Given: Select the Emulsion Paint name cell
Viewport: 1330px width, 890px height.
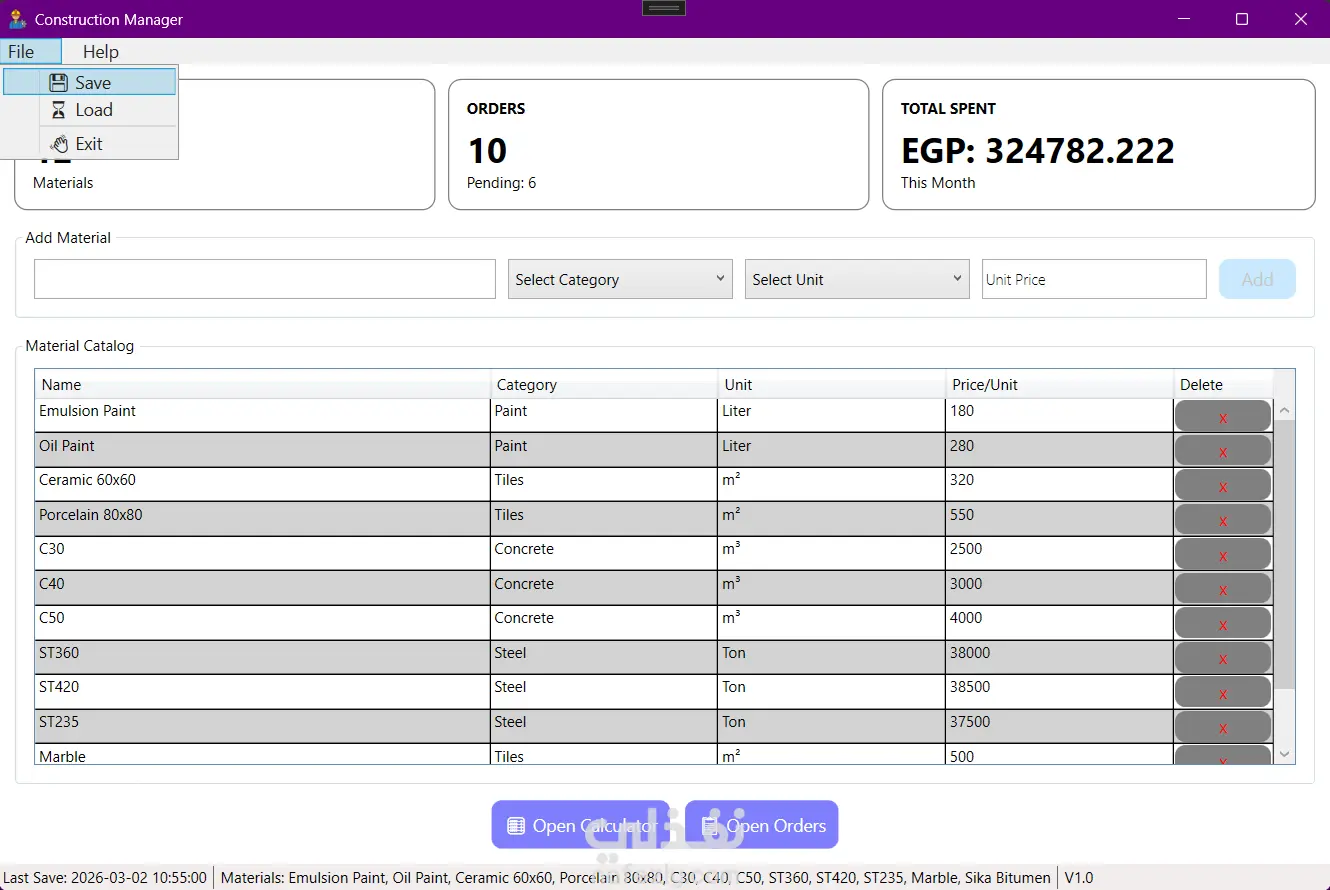Looking at the screenshot, I should click(263, 415).
